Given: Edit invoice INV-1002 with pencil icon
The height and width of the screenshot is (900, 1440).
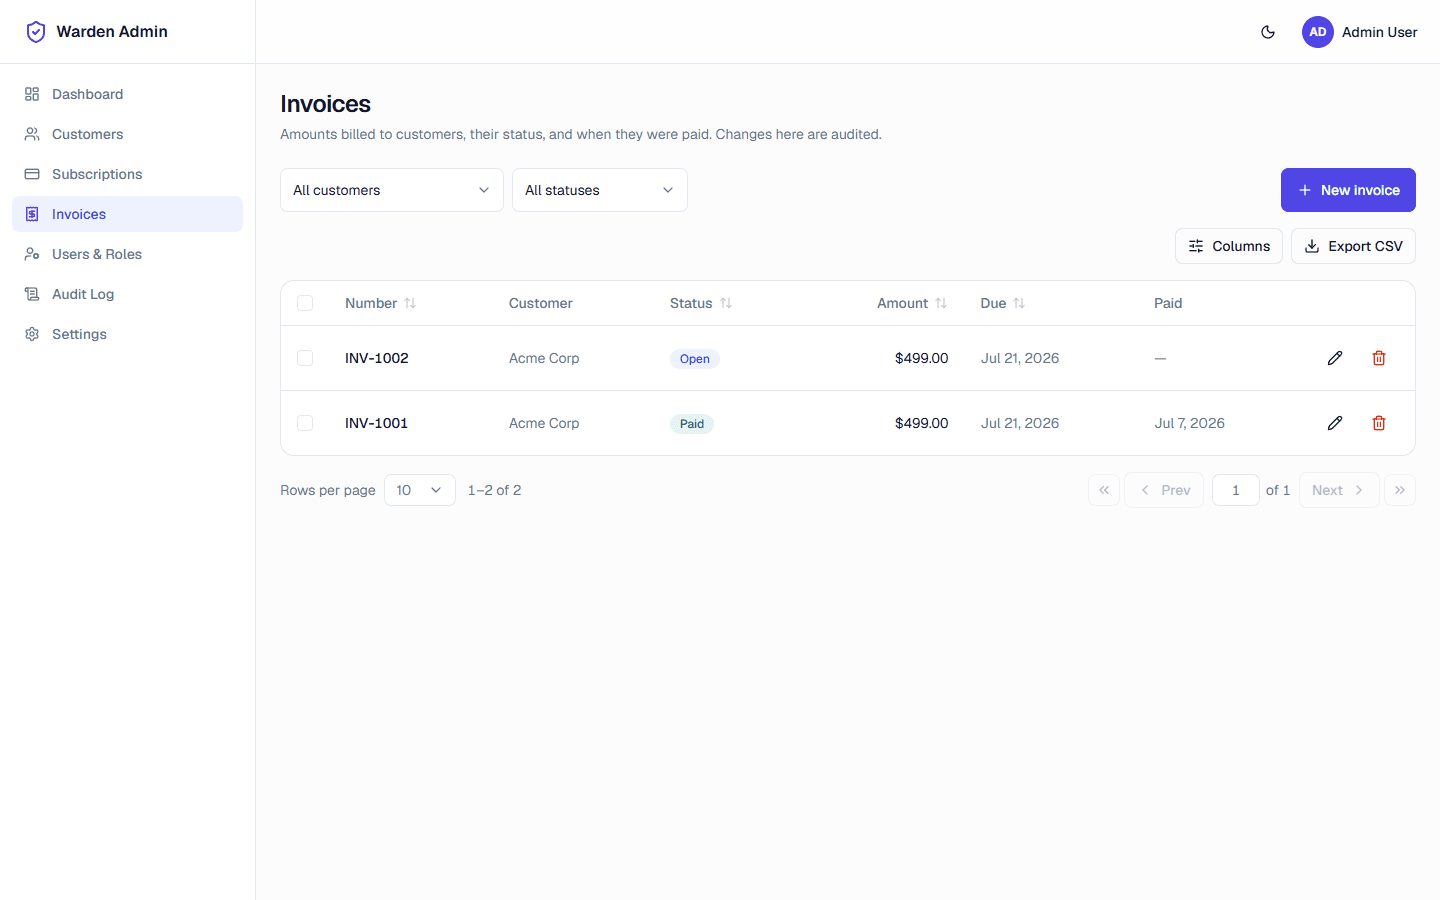Looking at the screenshot, I should [1335, 358].
